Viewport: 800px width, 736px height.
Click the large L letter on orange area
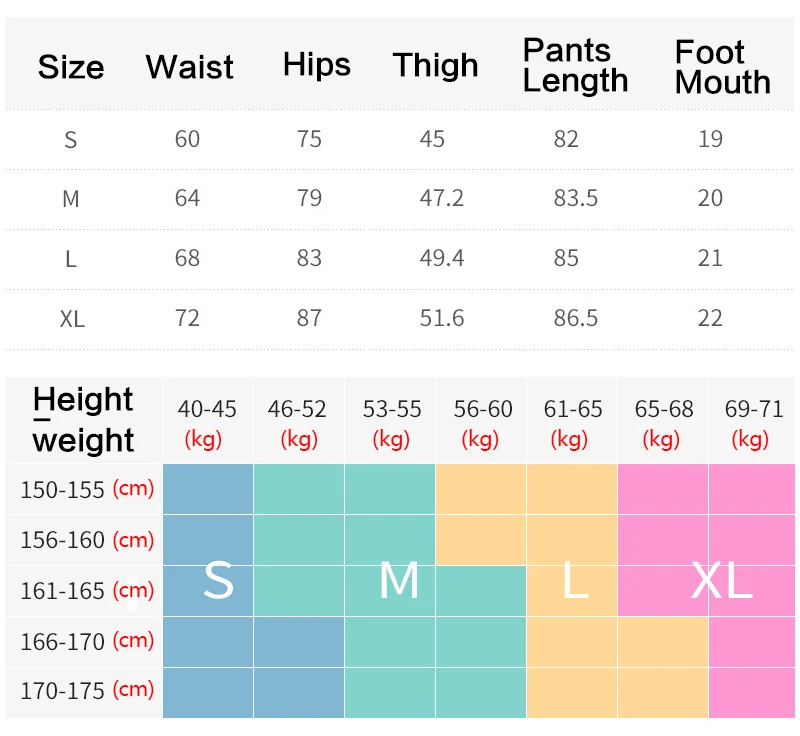[x=574, y=581]
